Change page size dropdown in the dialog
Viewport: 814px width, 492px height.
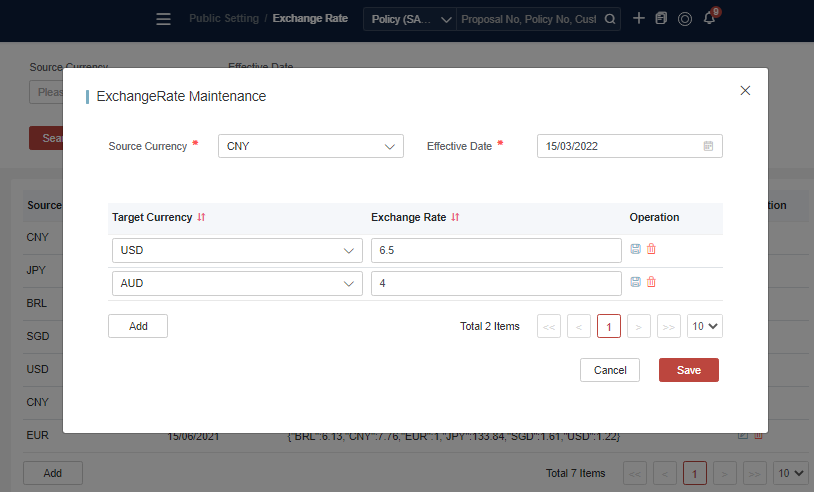tap(705, 326)
